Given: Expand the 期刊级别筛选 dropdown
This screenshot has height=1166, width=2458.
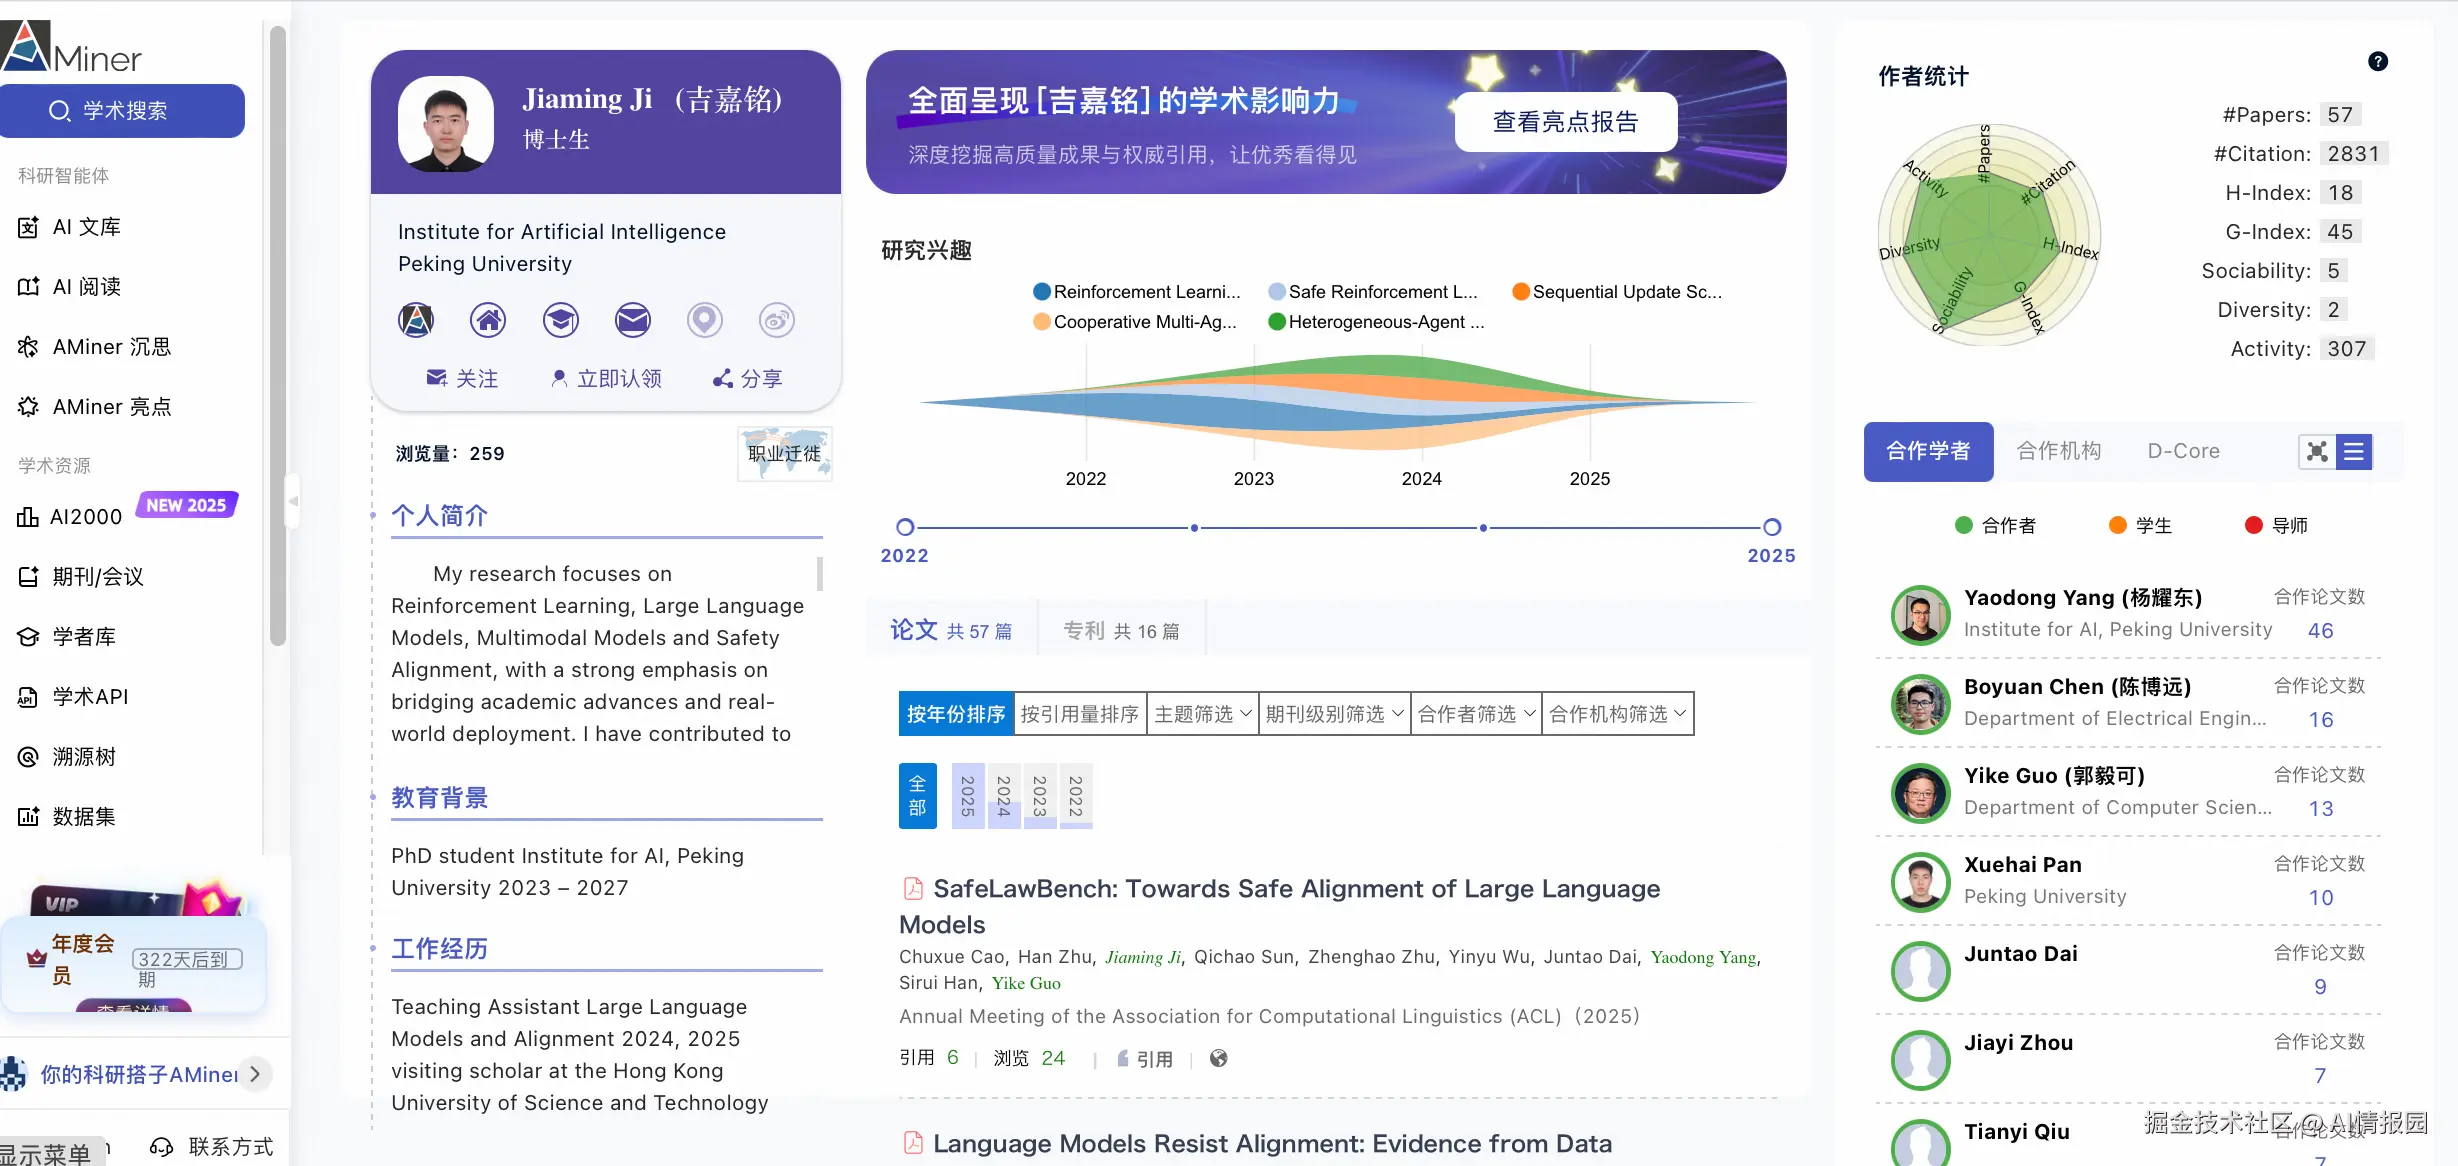Looking at the screenshot, I should pos(1334,713).
